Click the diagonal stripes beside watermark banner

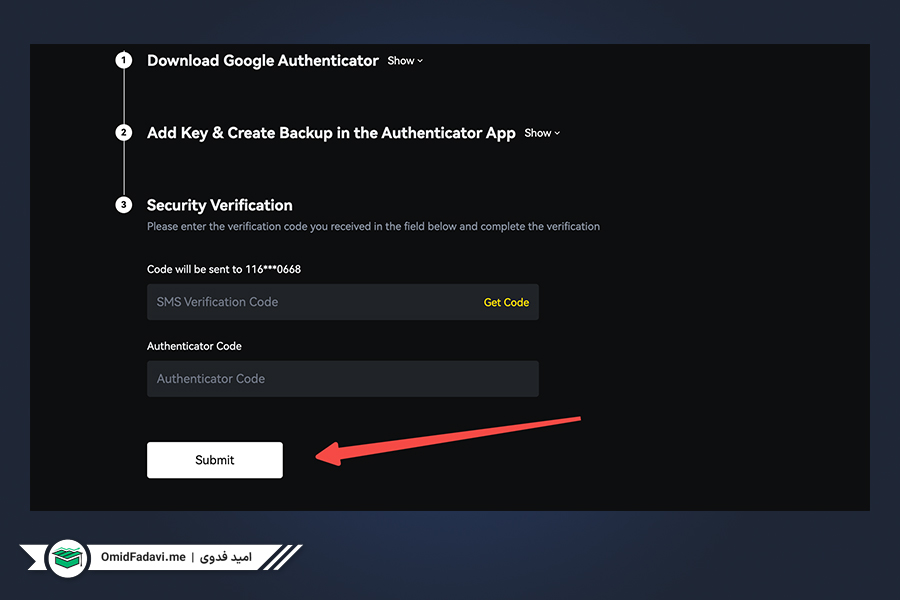click(x=281, y=557)
